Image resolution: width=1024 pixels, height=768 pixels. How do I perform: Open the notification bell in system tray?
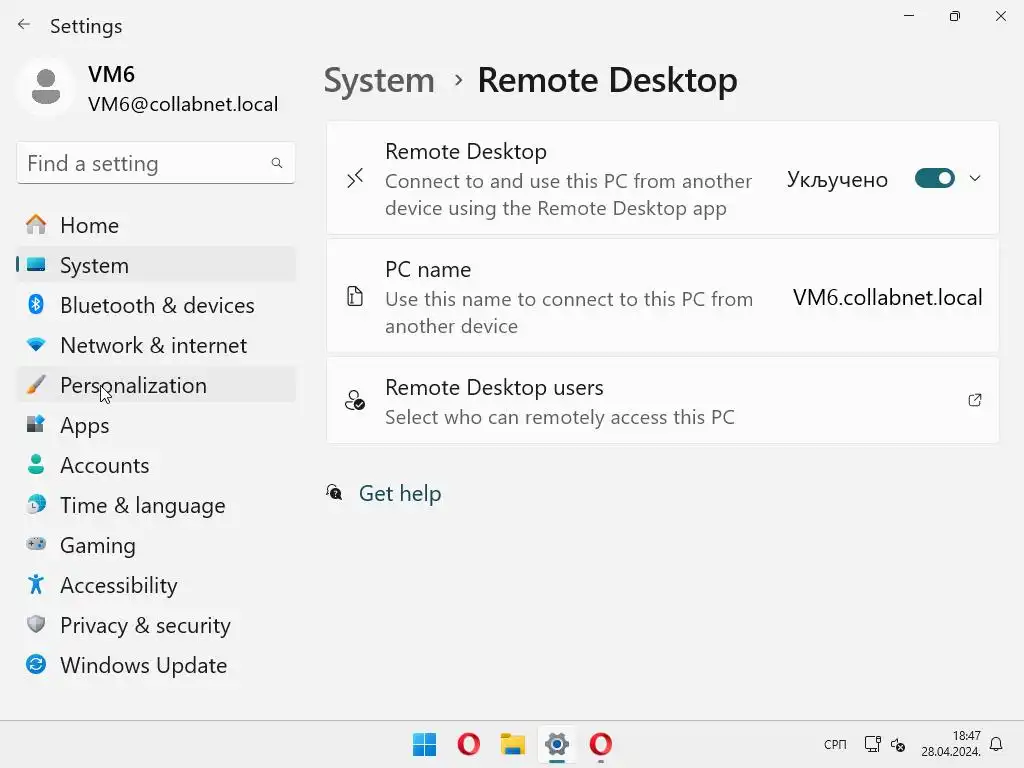[996, 744]
